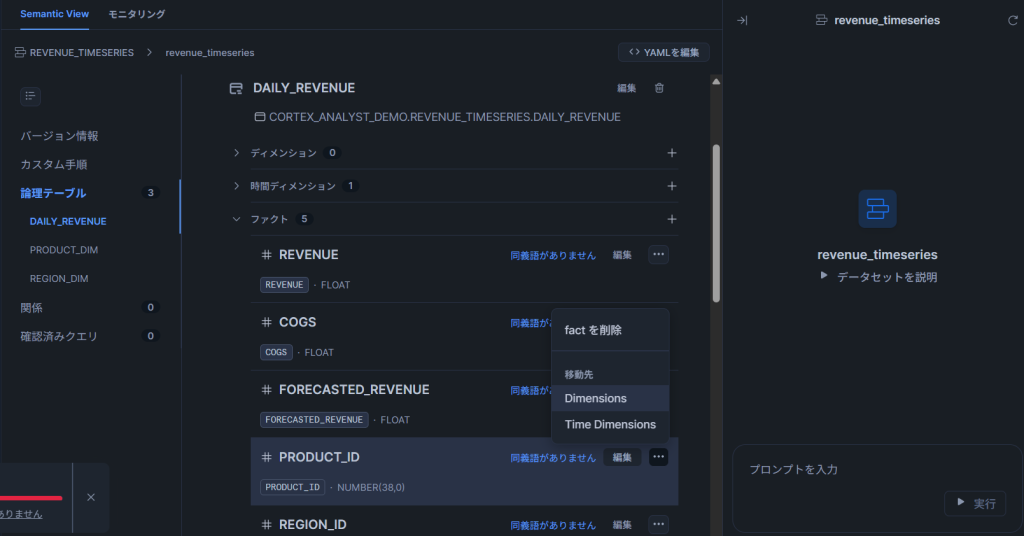The image size is (1024, 536).
Task: Add a new 時間ディメンション with plus icon
Action: coord(671,186)
